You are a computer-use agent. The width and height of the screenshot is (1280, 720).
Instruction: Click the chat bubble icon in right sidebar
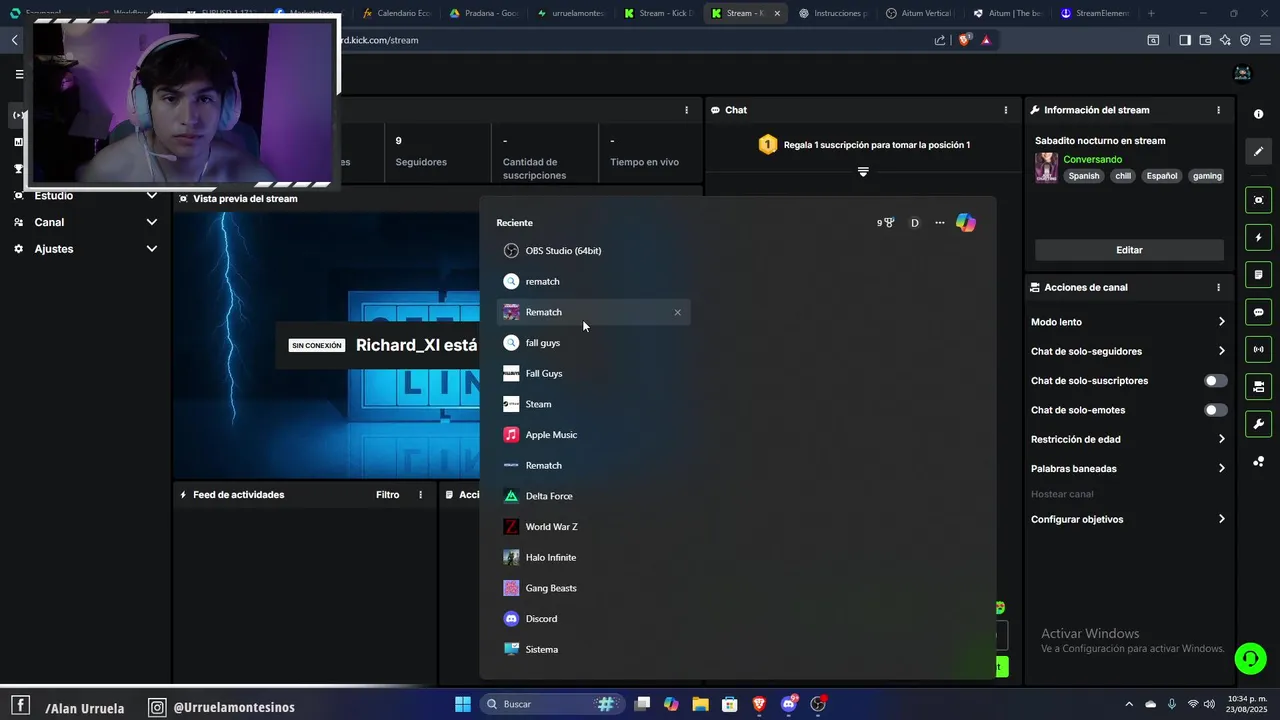click(x=1258, y=312)
